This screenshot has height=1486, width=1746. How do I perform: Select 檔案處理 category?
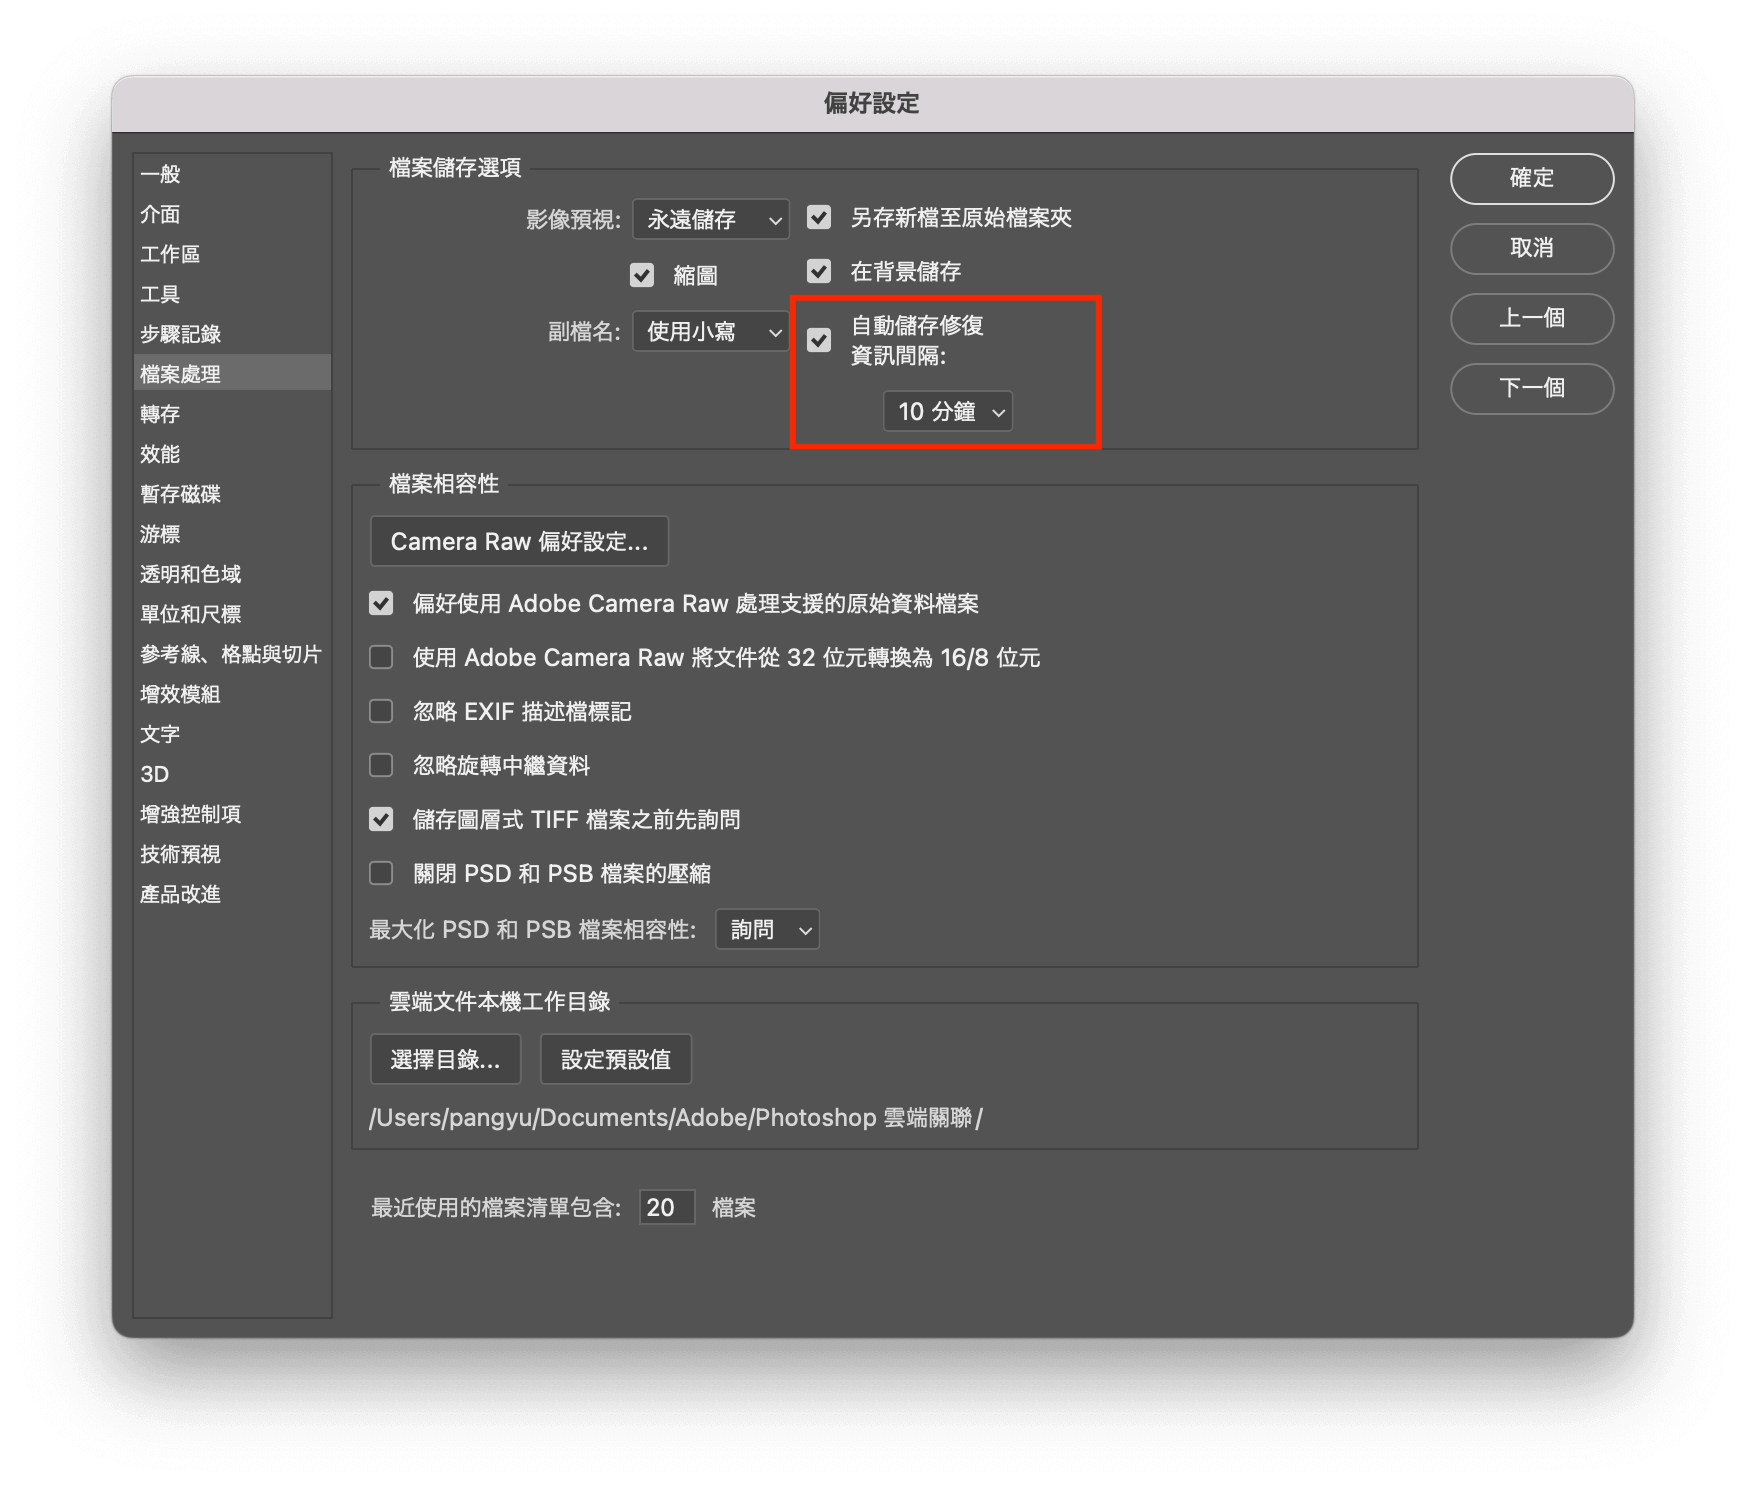232,373
